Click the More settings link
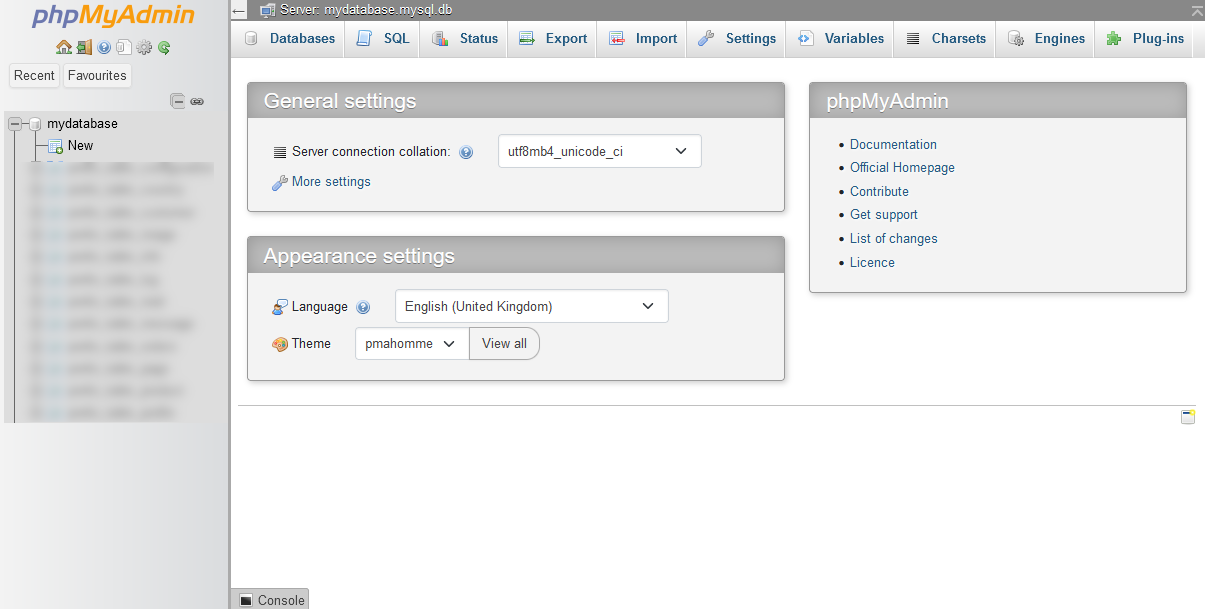 (x=330, y=182)
